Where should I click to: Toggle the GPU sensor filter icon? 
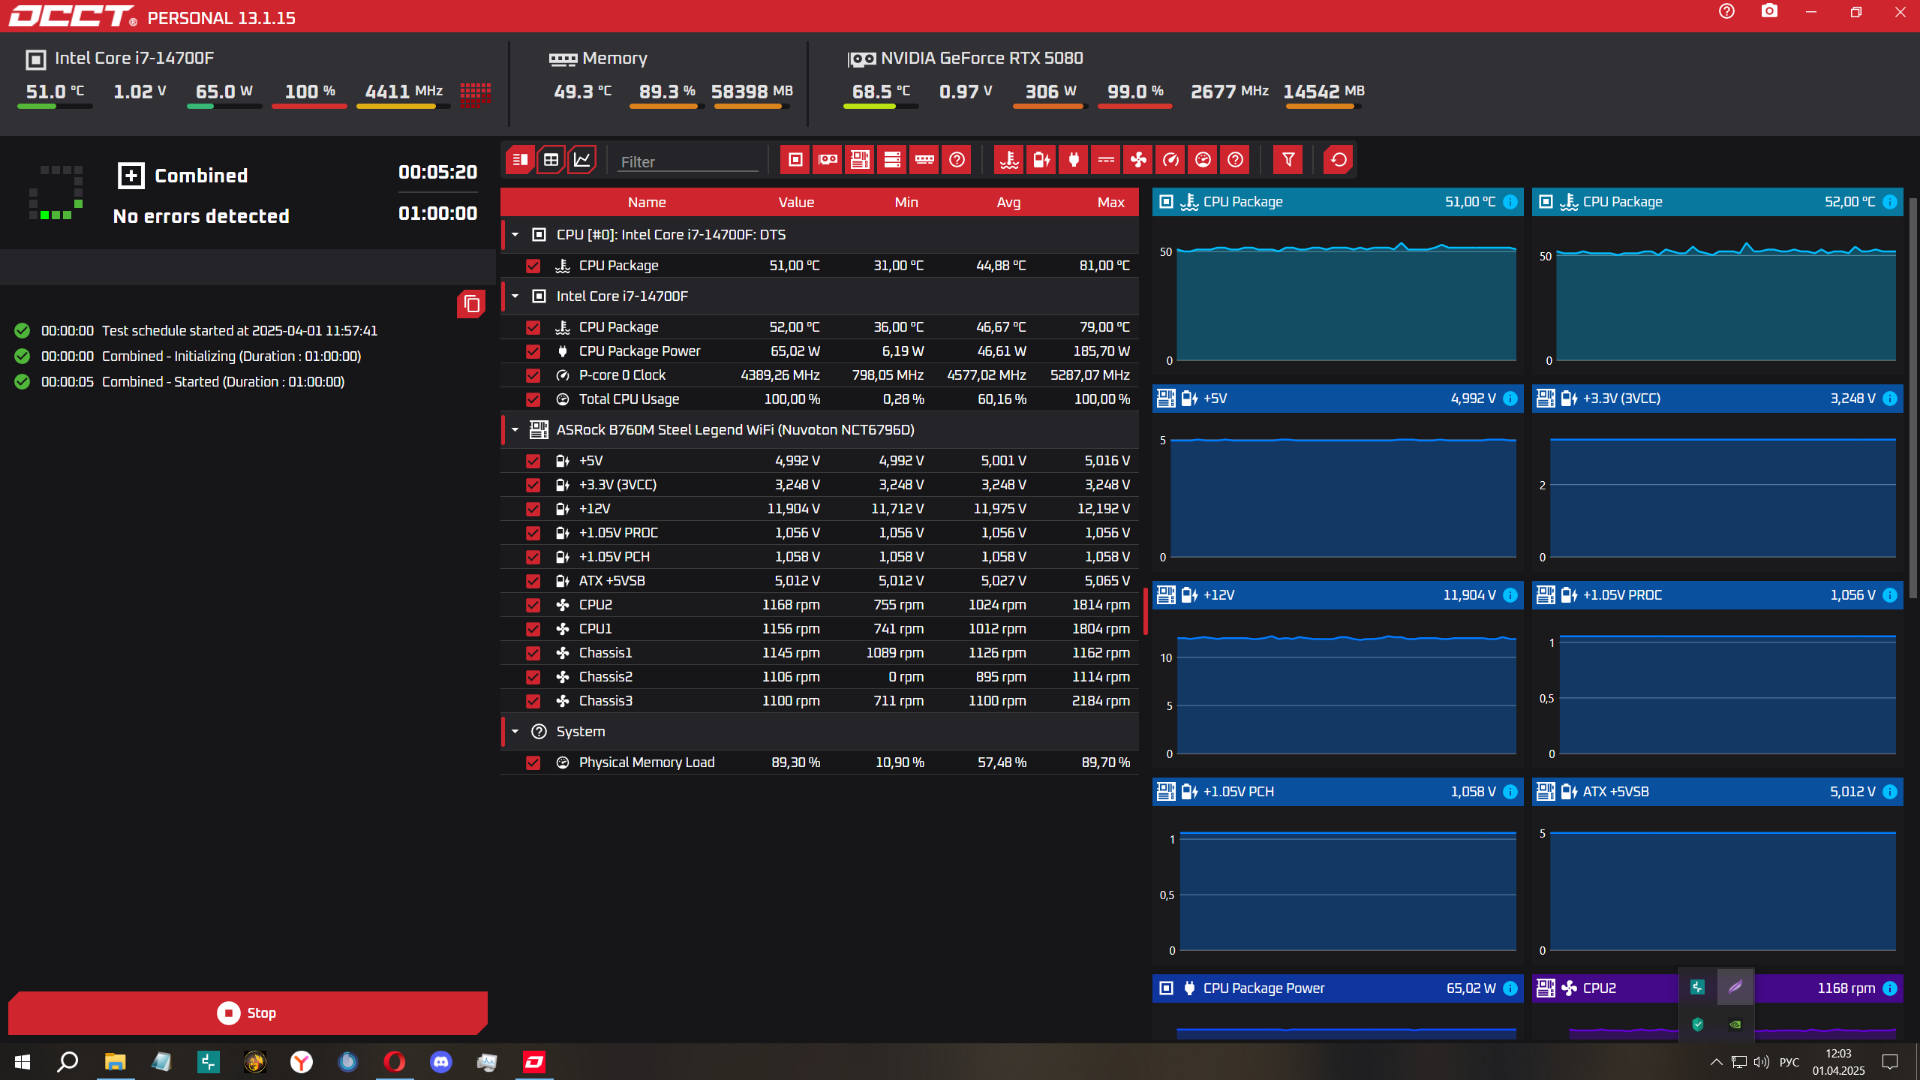(828, 160)
